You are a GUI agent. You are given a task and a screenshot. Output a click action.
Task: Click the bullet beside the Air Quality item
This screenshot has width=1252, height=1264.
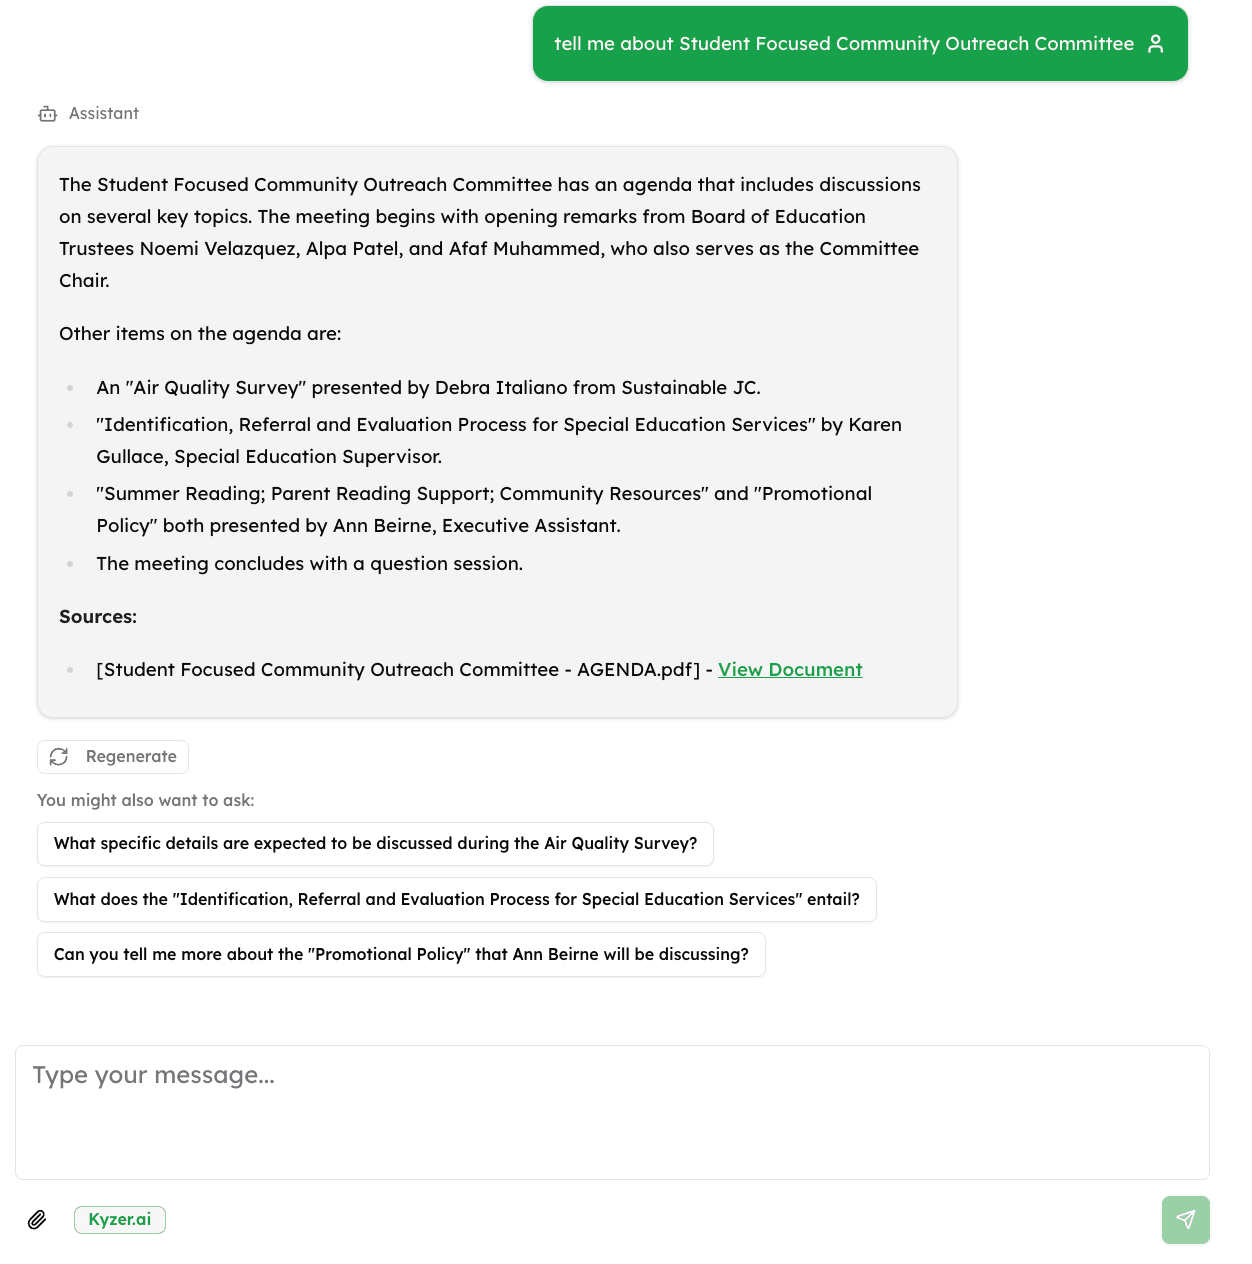click(70, 388)
